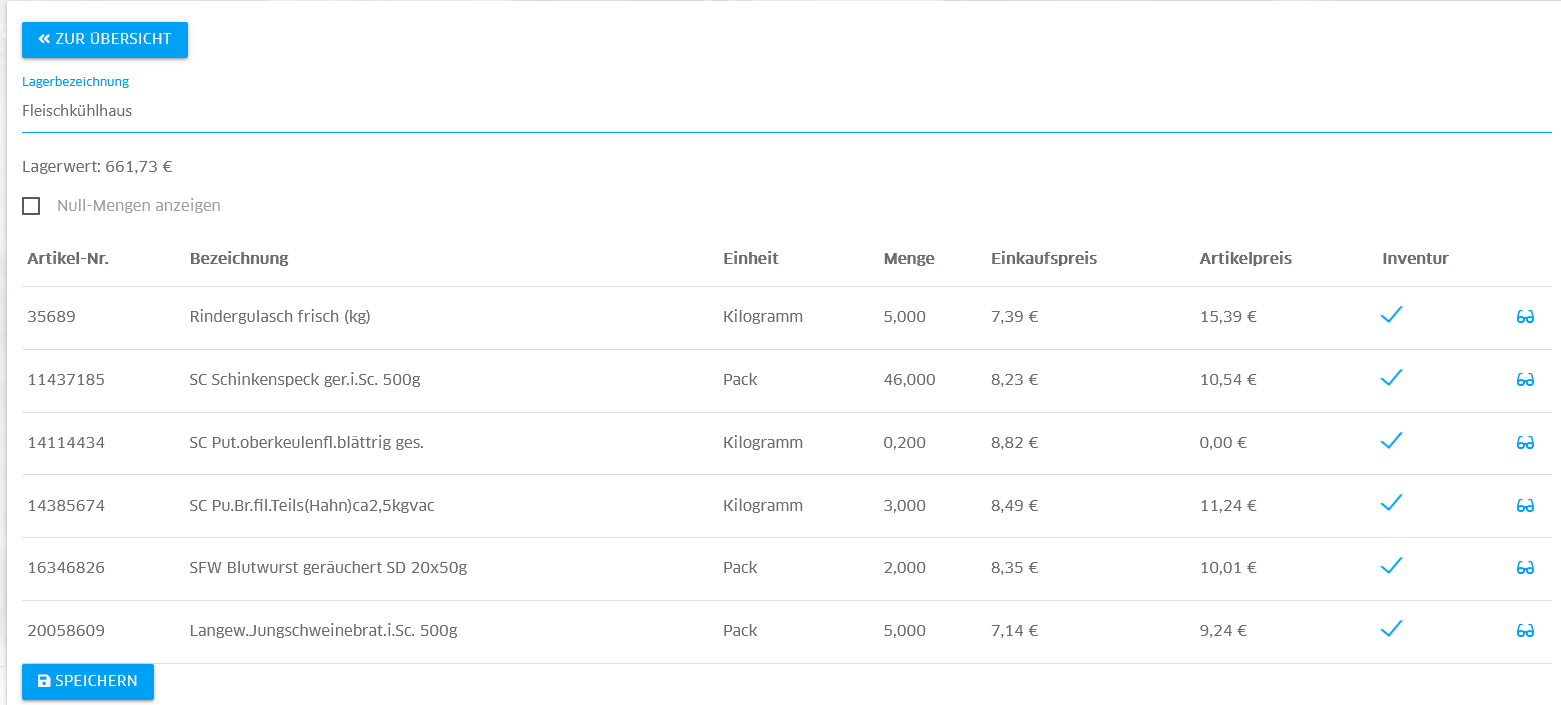1561x705 pixels.
Task: Open details icon for SC Schinkenspeck row
Action: pos(1525,380)
